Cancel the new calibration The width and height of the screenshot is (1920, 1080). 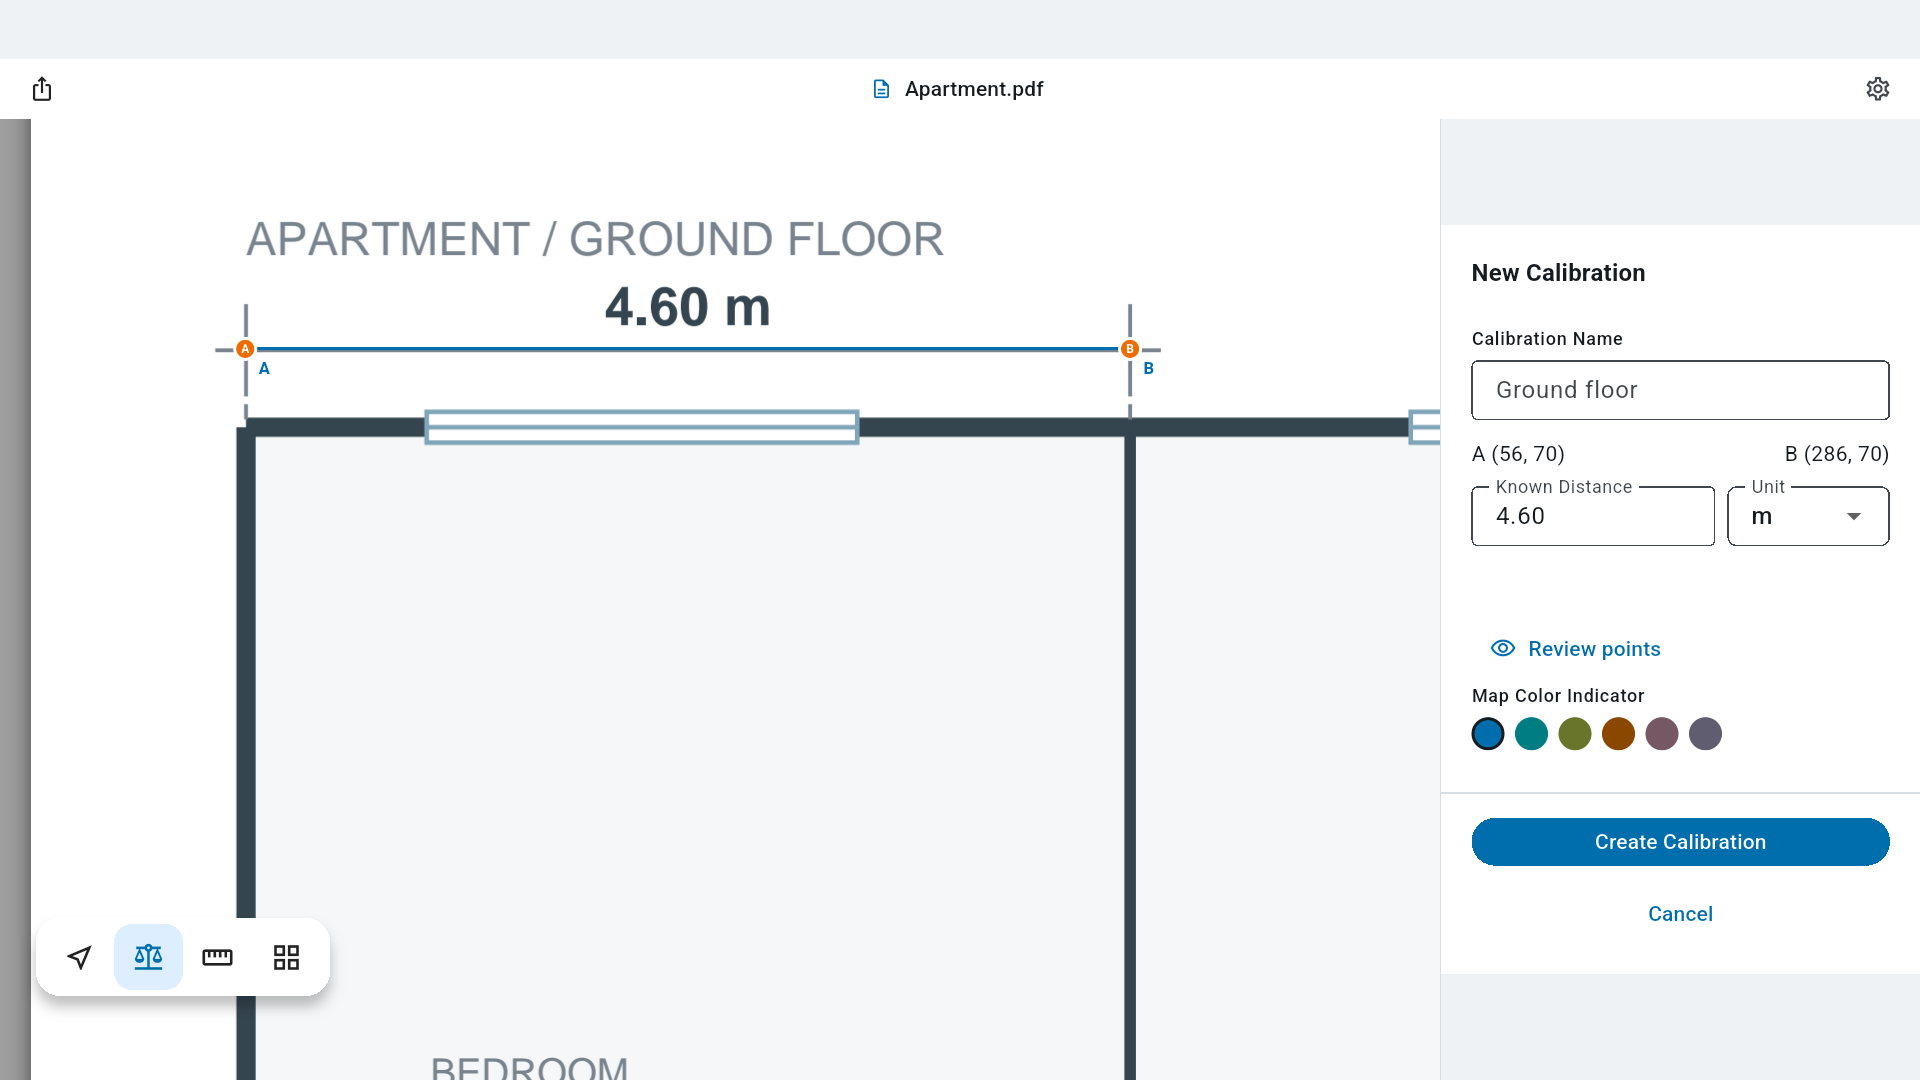pyautogui.click(x=1680, y=914)
